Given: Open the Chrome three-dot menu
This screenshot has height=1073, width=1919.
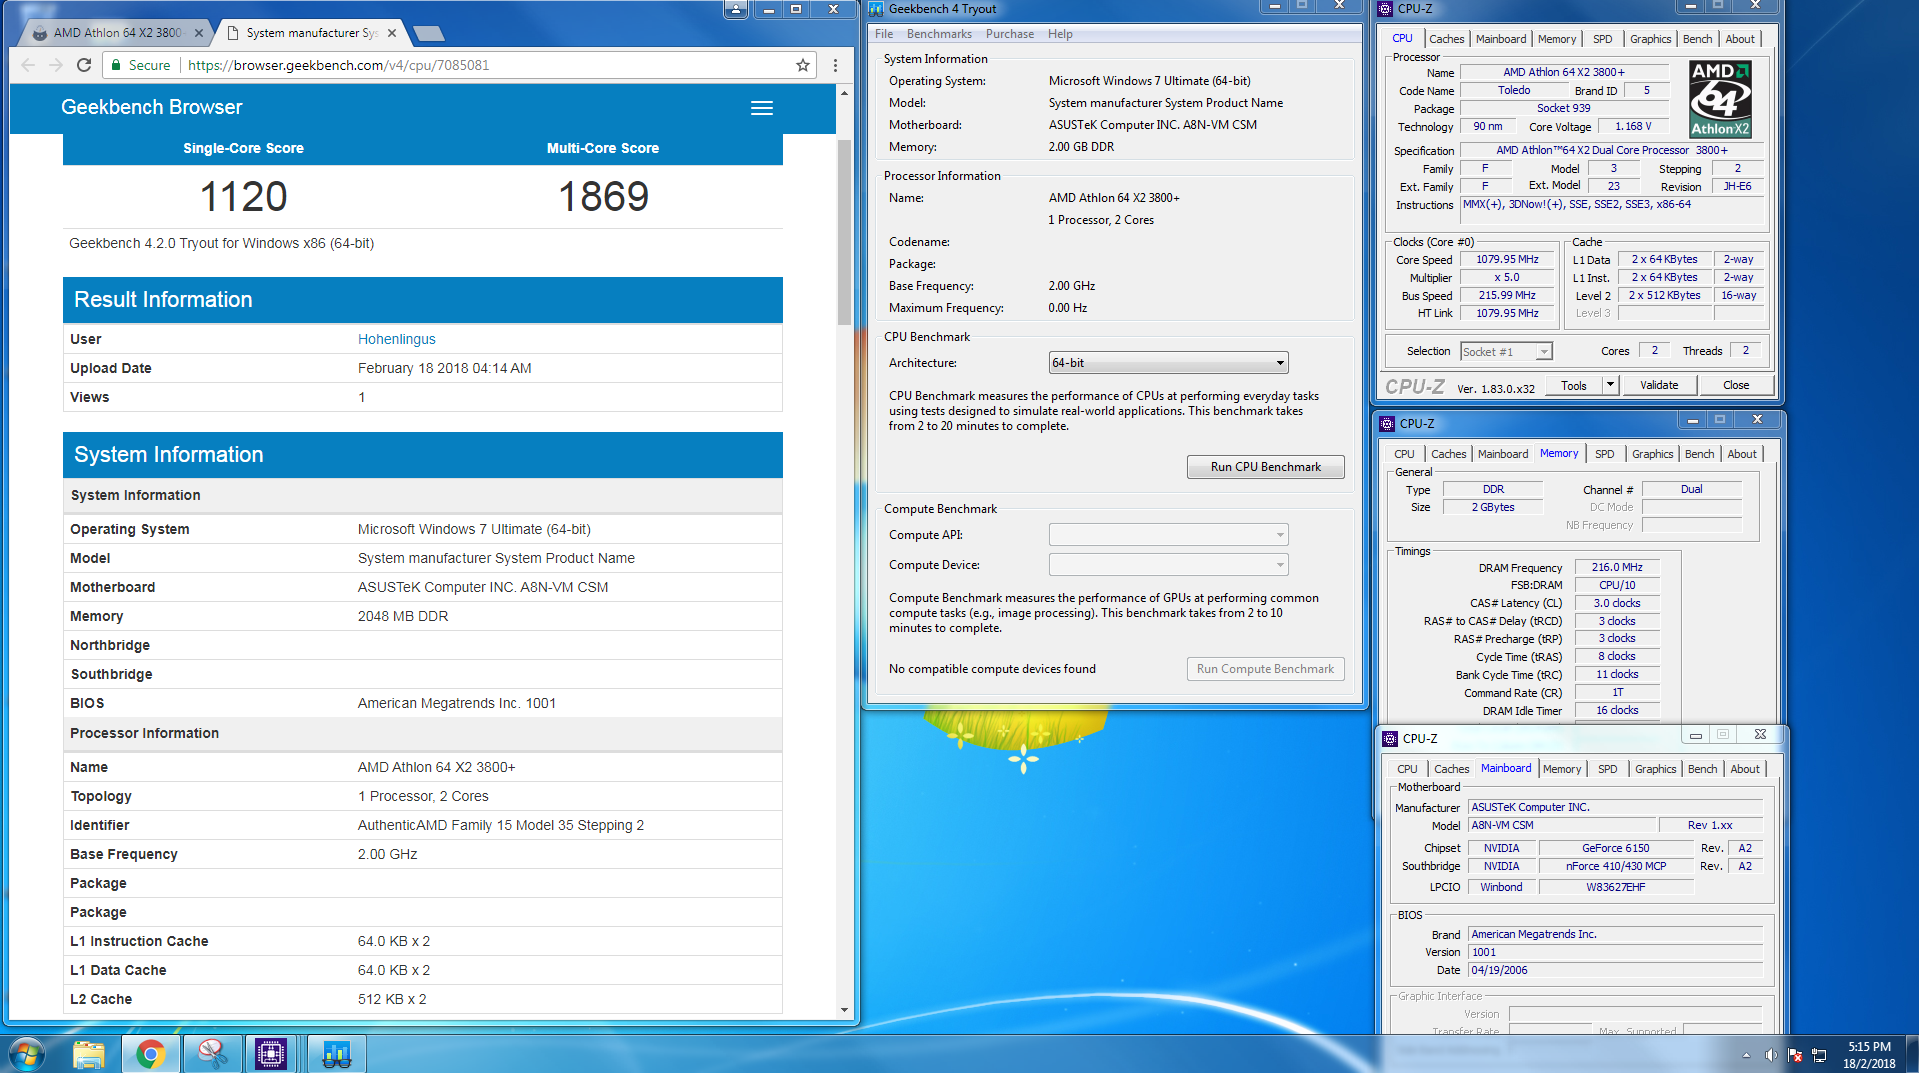Looking at the screenshot, I should point(835,65).
